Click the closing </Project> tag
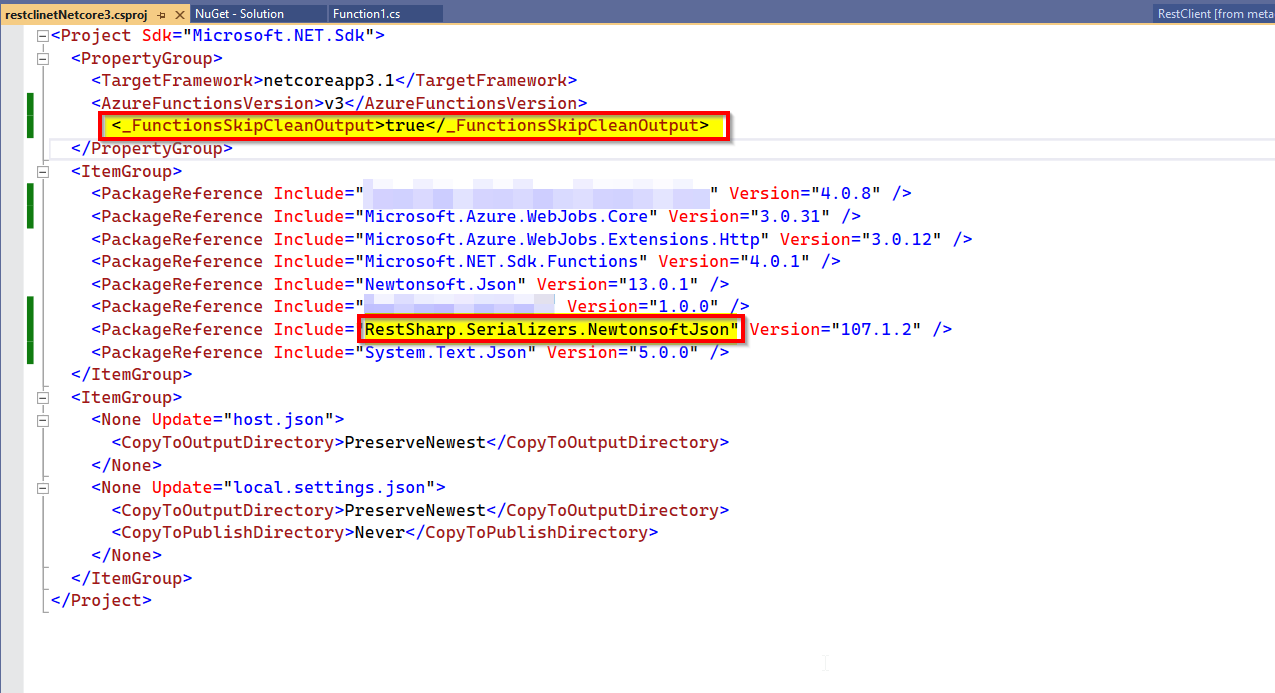The image size is (1275, 693). [101, 601]
